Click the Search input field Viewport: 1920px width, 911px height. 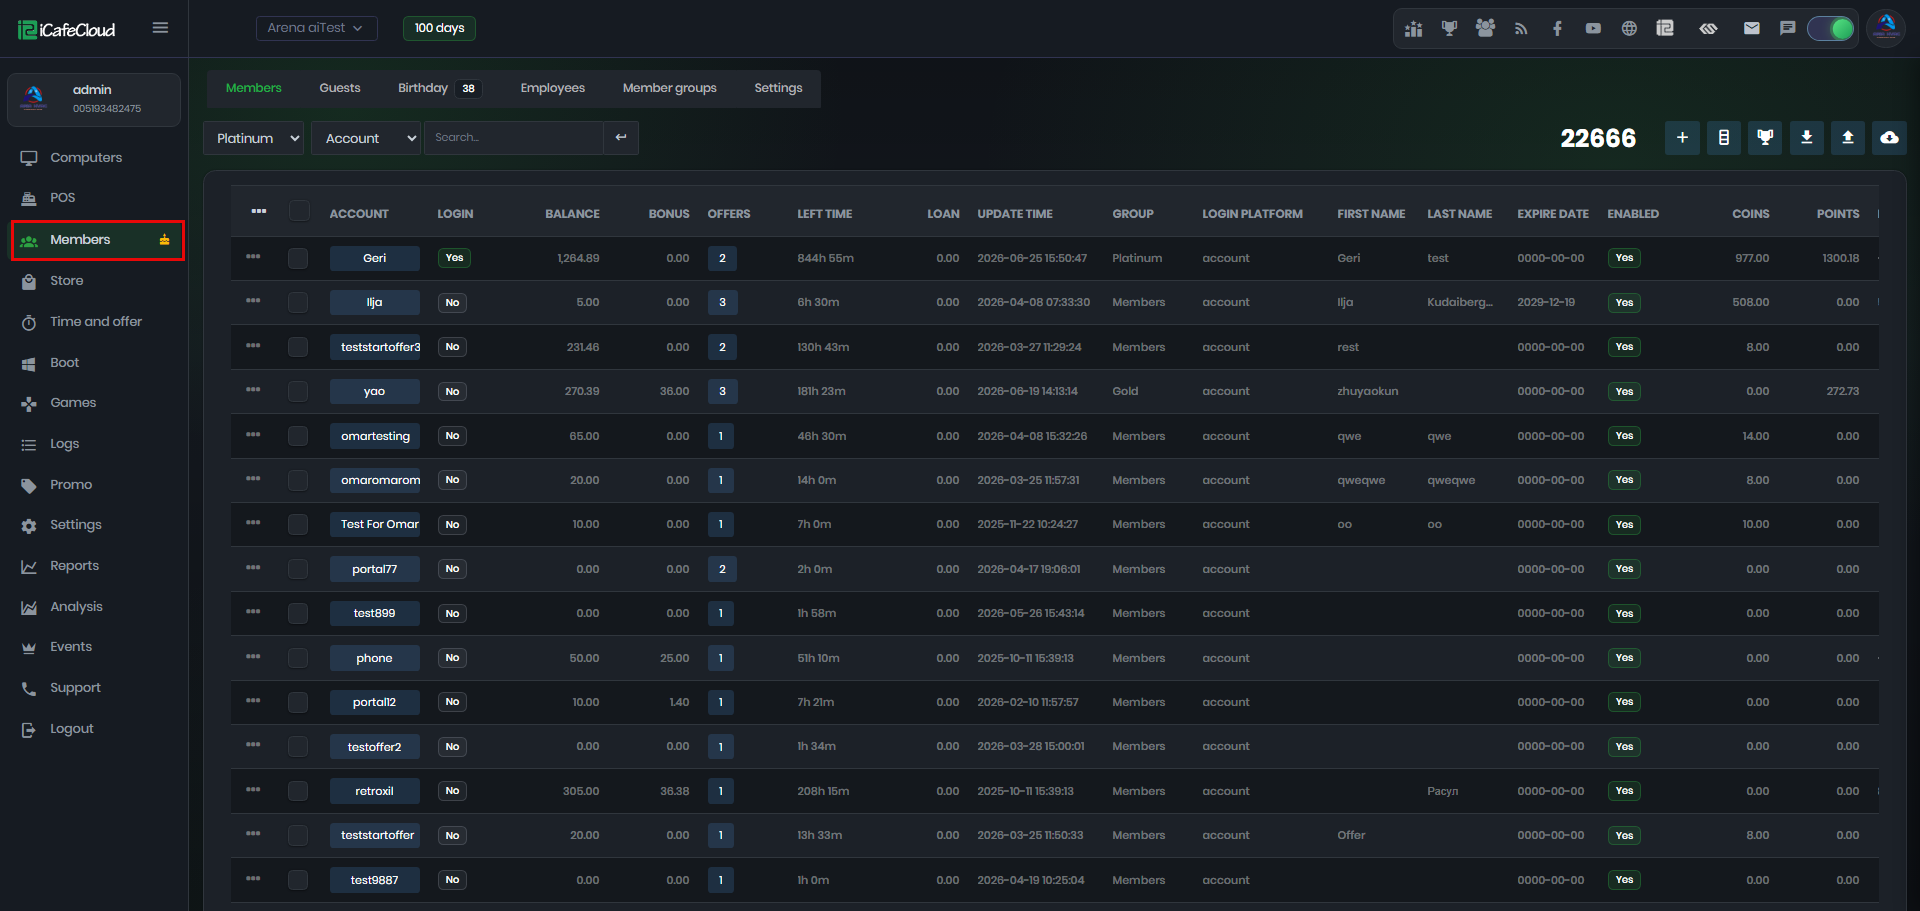[514, 138]
